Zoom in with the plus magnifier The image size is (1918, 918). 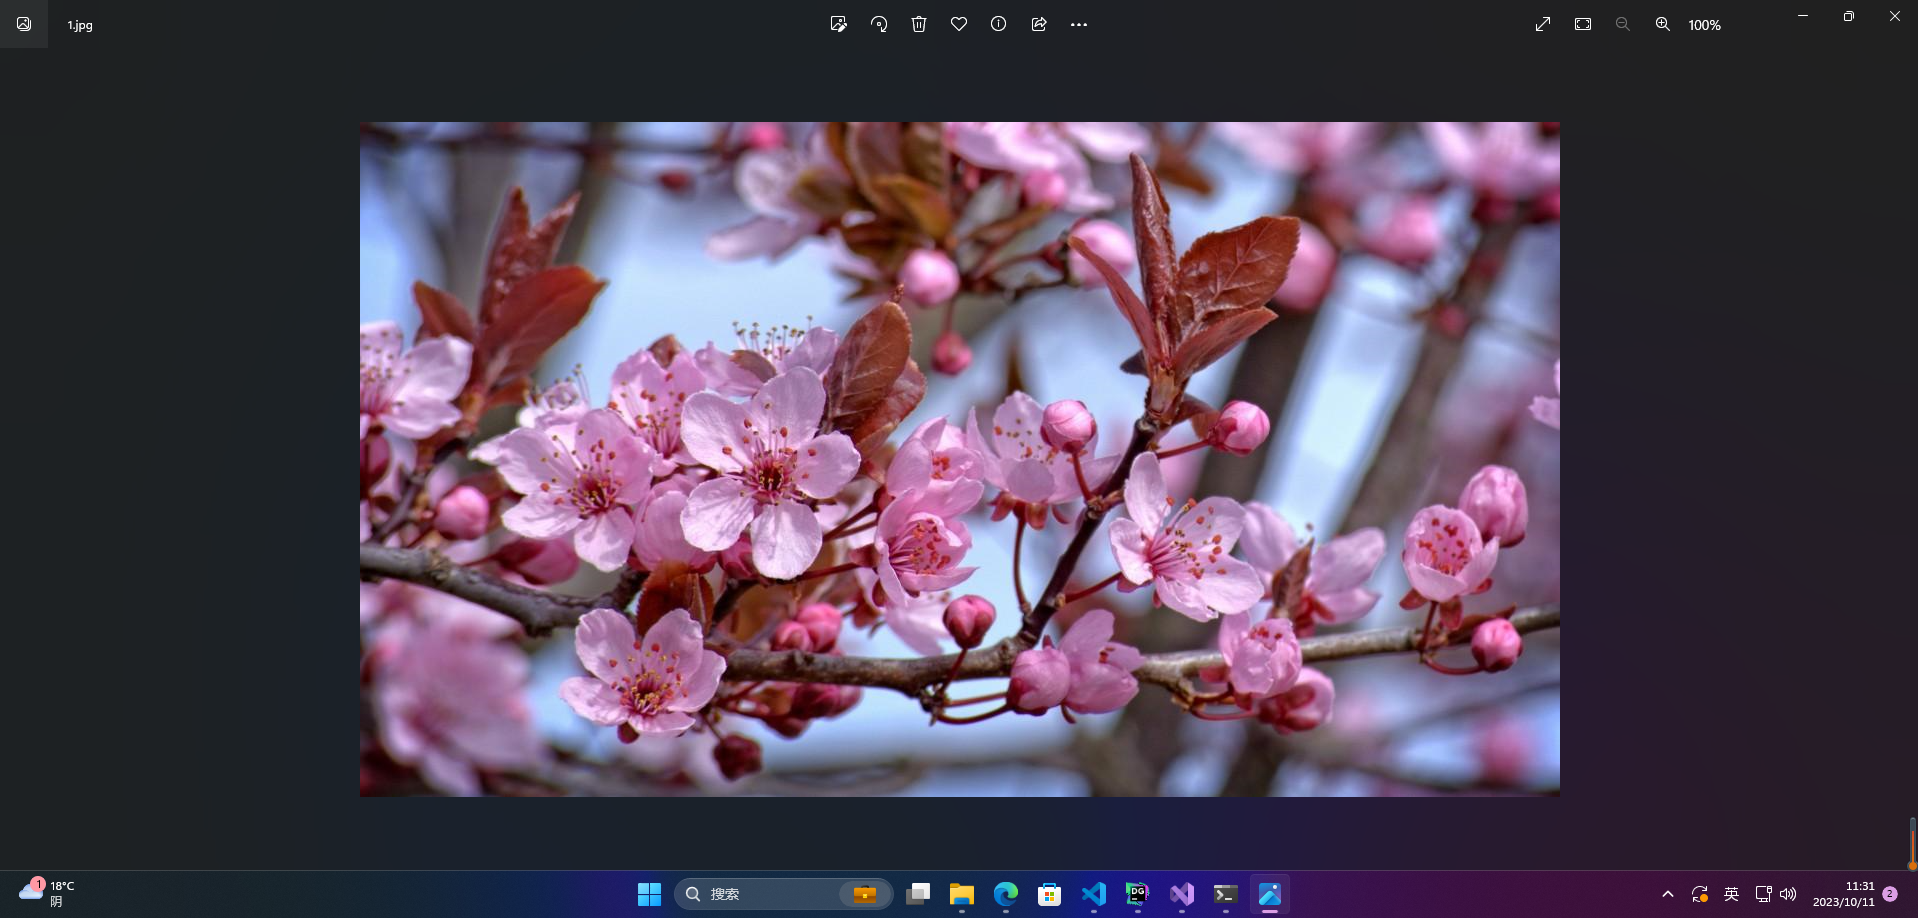click(x=1663, y=24)
